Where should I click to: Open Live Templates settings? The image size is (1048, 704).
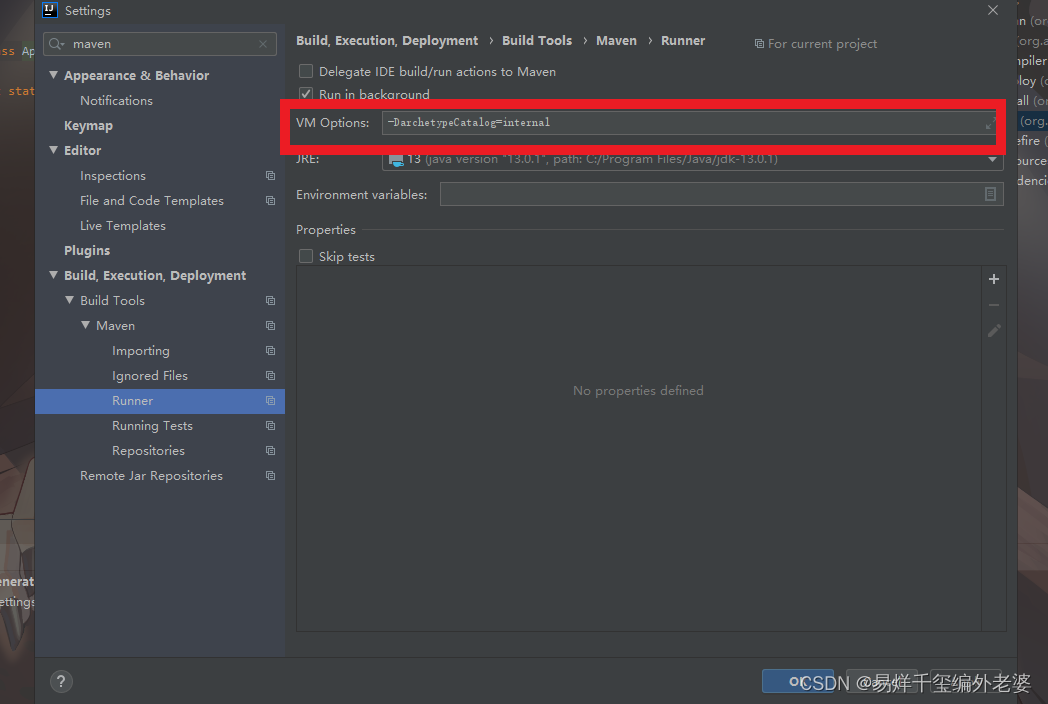point(123,226)
